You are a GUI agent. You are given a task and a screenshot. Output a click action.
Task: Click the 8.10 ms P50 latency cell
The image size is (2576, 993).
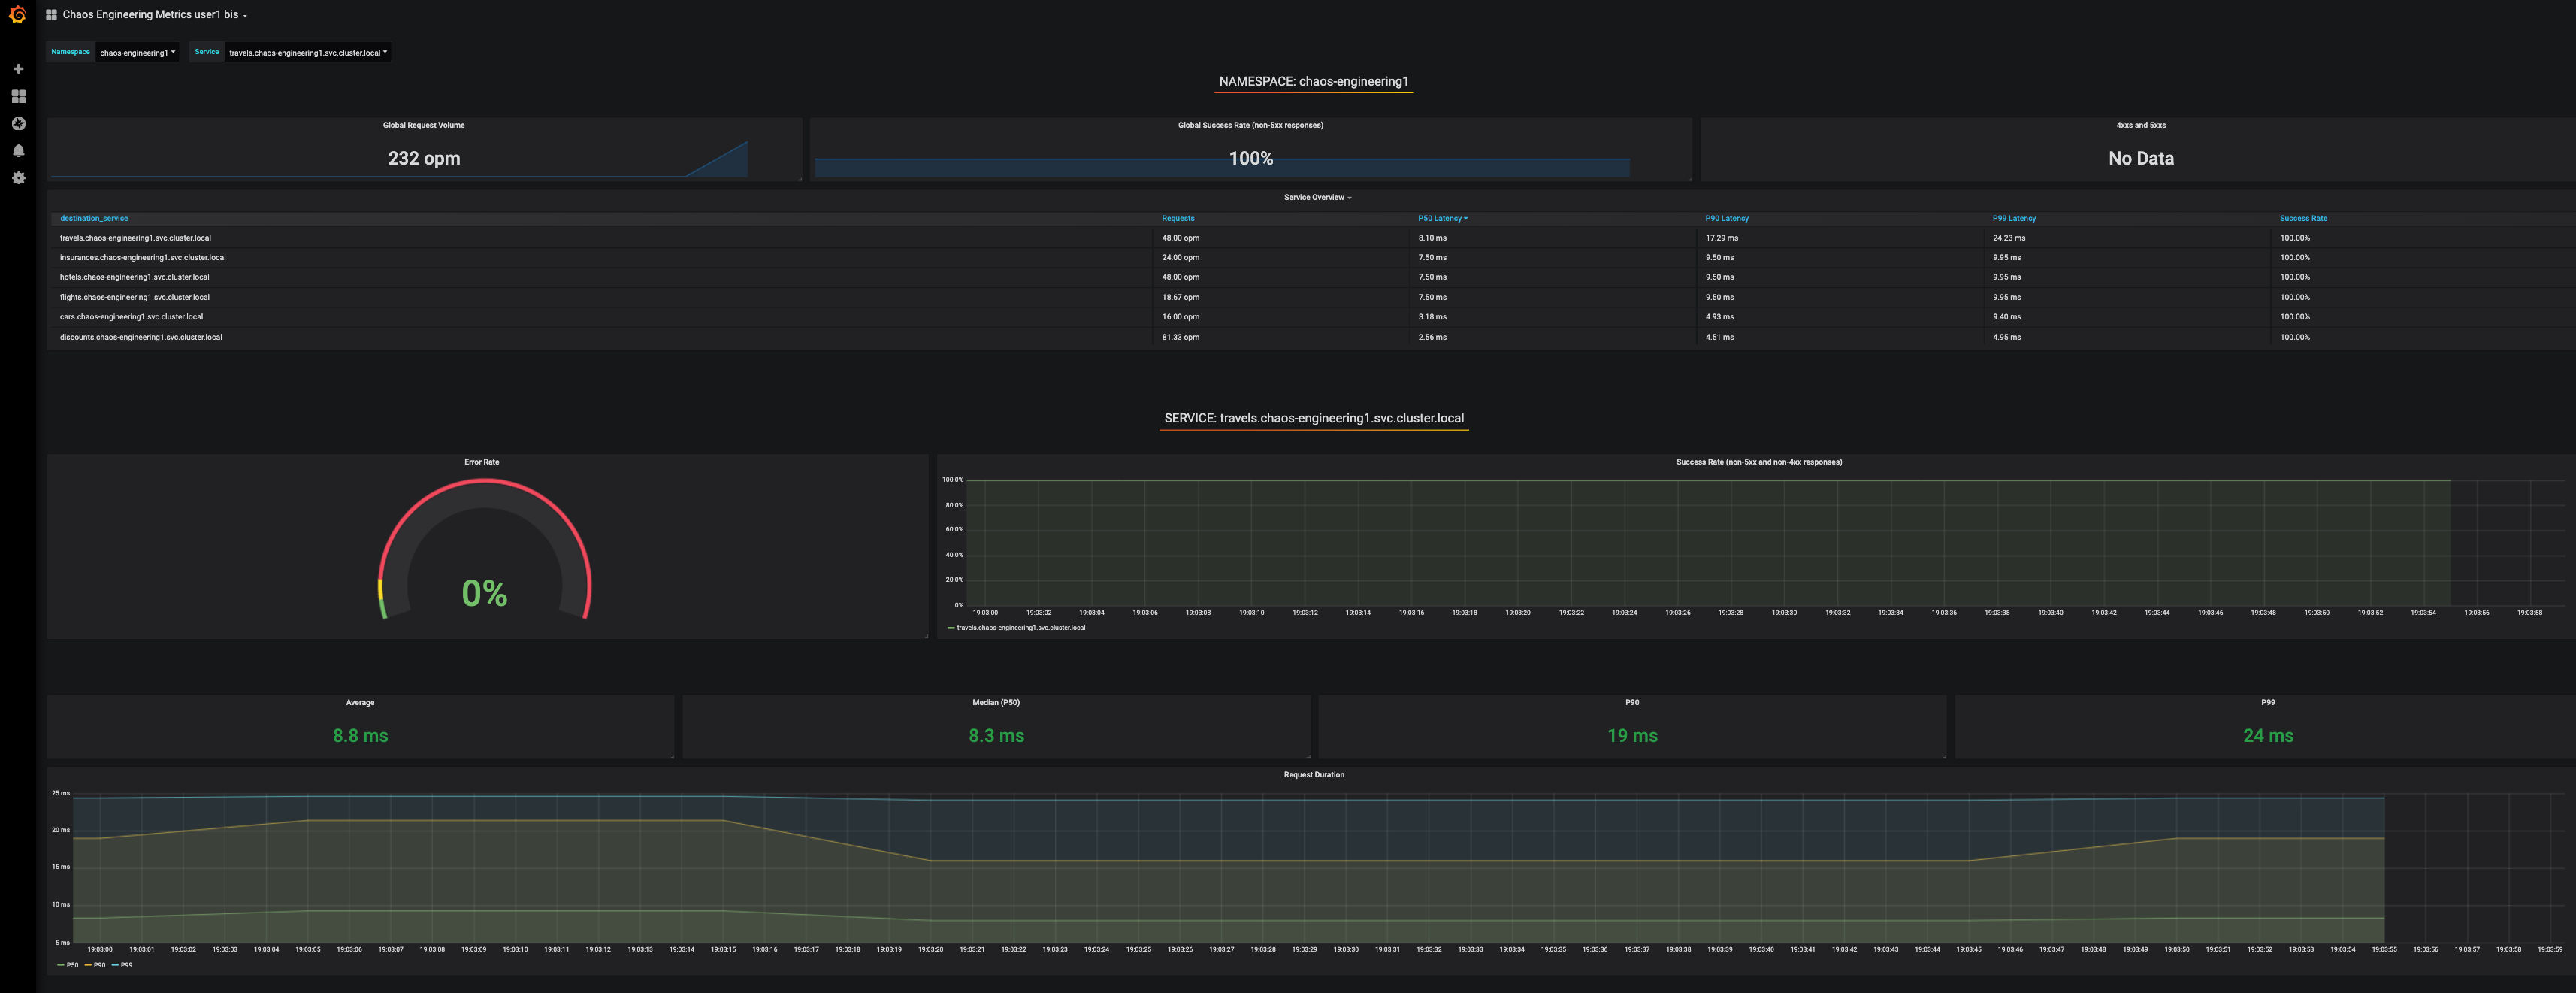(x=1432, y=238)
